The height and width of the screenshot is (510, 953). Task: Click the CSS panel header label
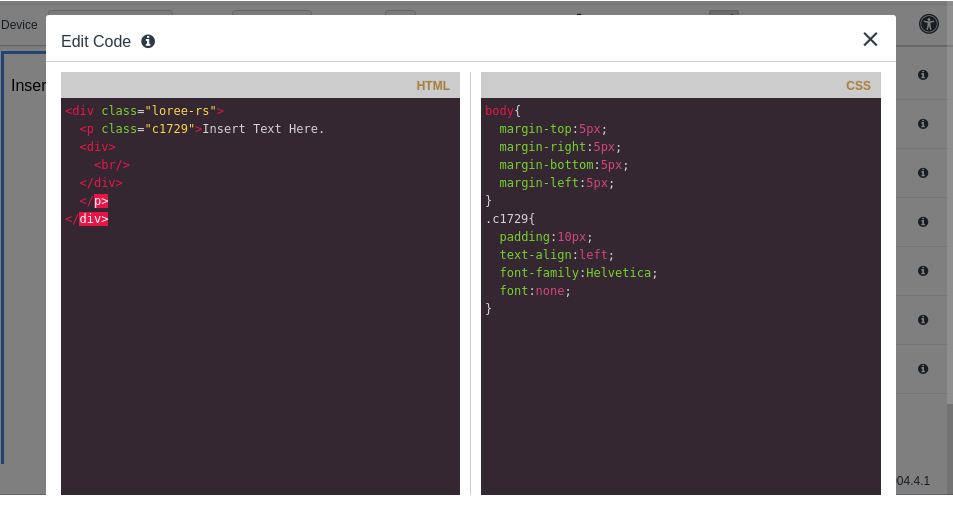click(858, 86)
